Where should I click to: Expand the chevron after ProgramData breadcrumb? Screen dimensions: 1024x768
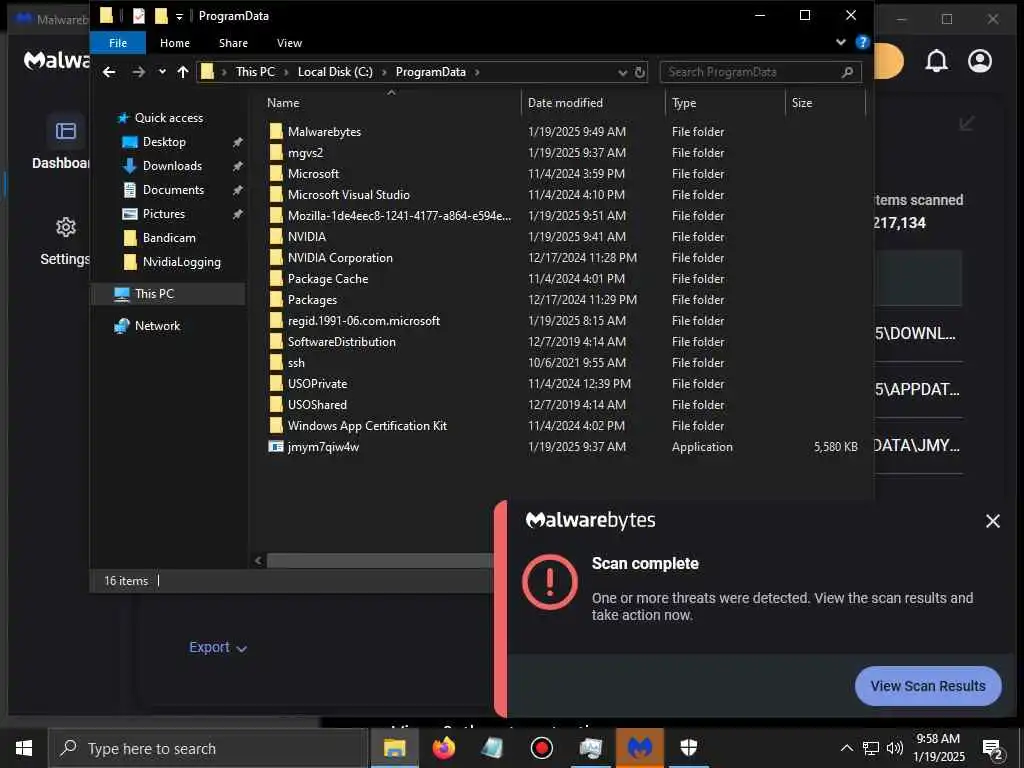click(477, 72)
